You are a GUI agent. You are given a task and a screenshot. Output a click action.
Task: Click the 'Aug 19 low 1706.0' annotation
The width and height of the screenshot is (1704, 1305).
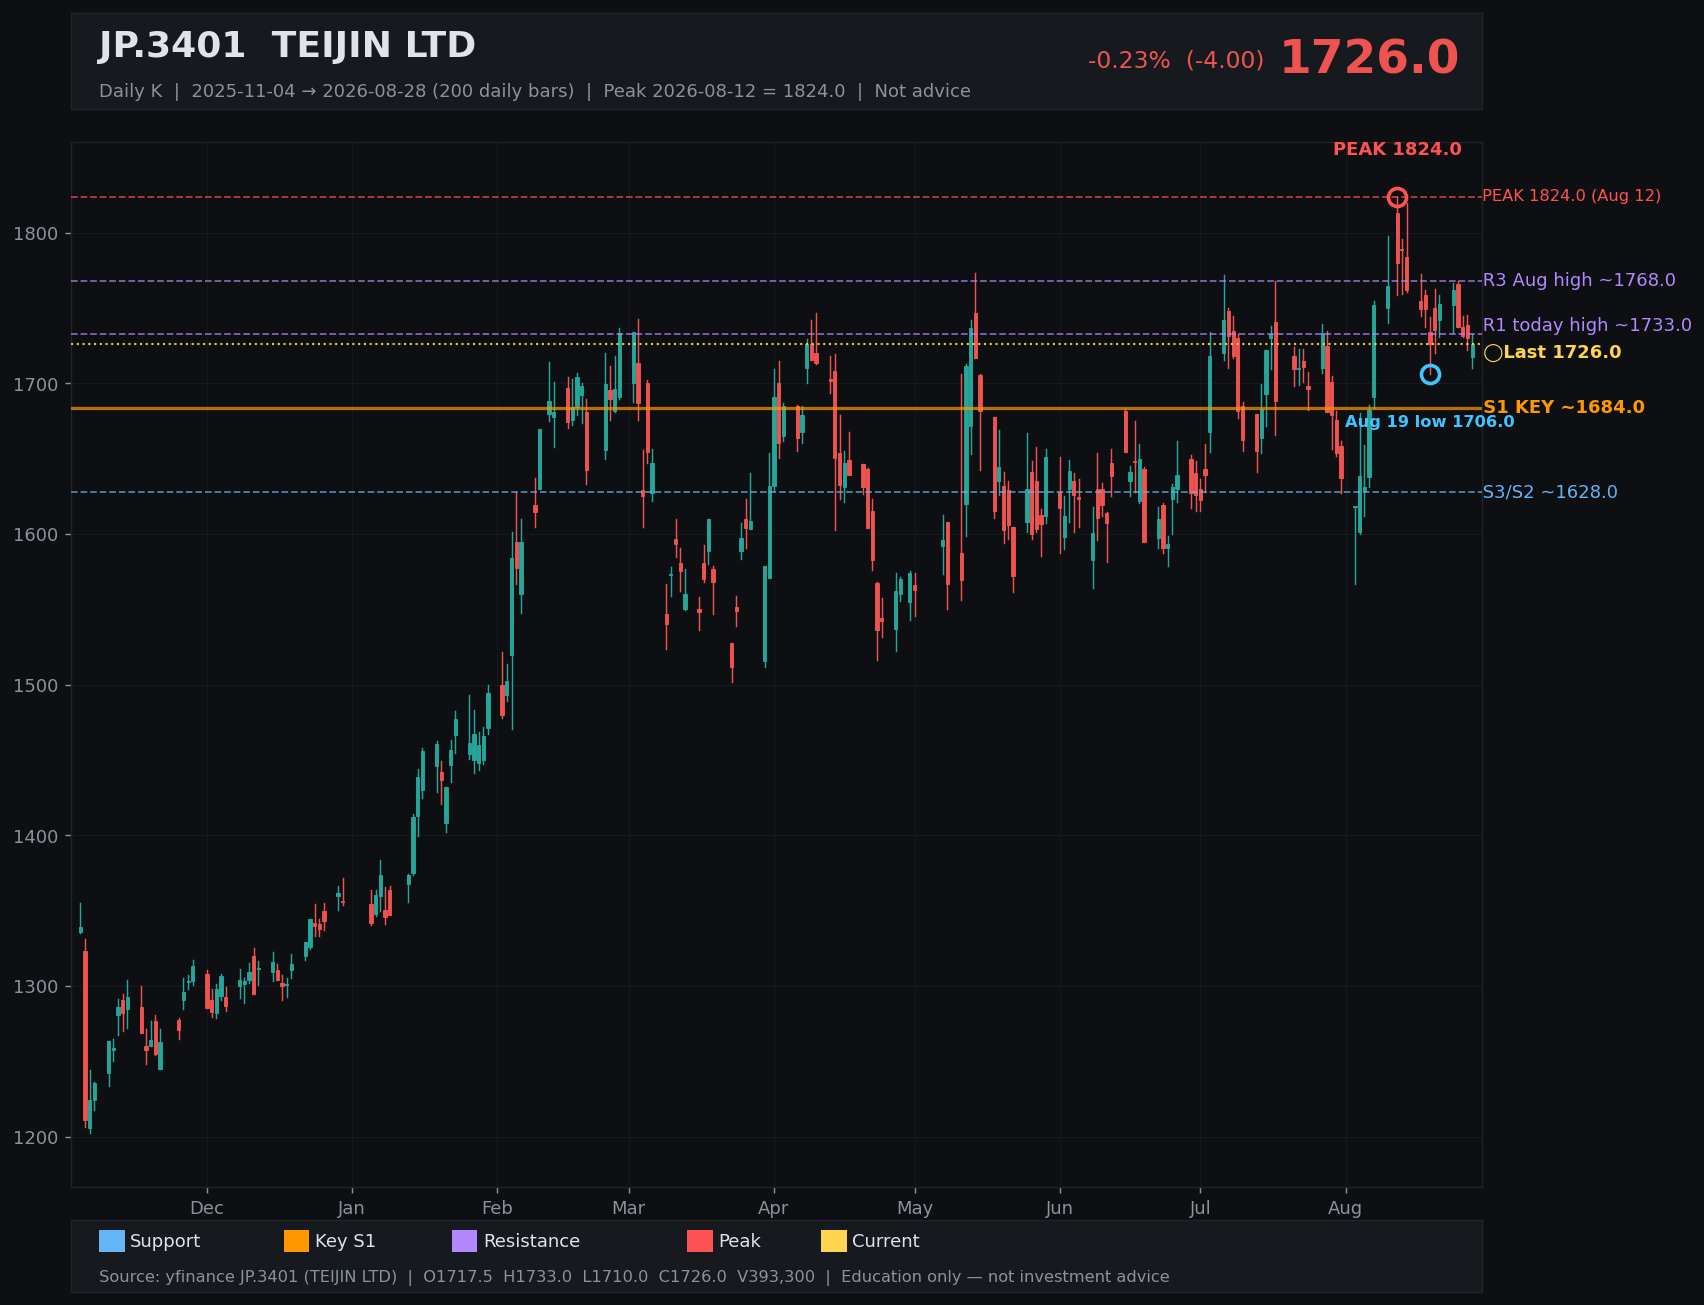coord(1429,422)
